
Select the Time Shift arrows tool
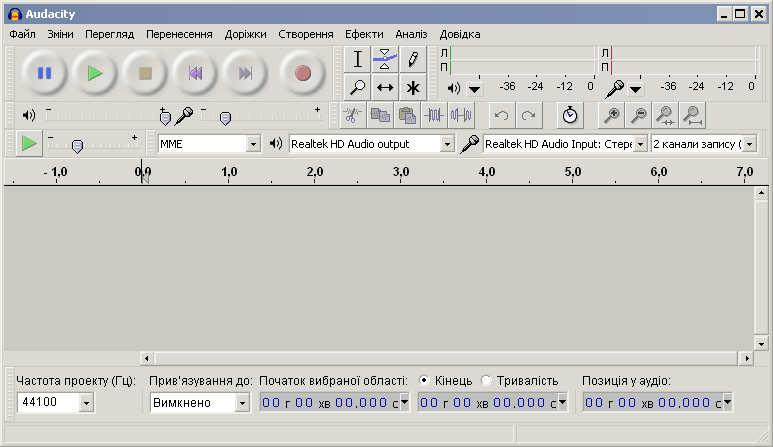[385, 88]
